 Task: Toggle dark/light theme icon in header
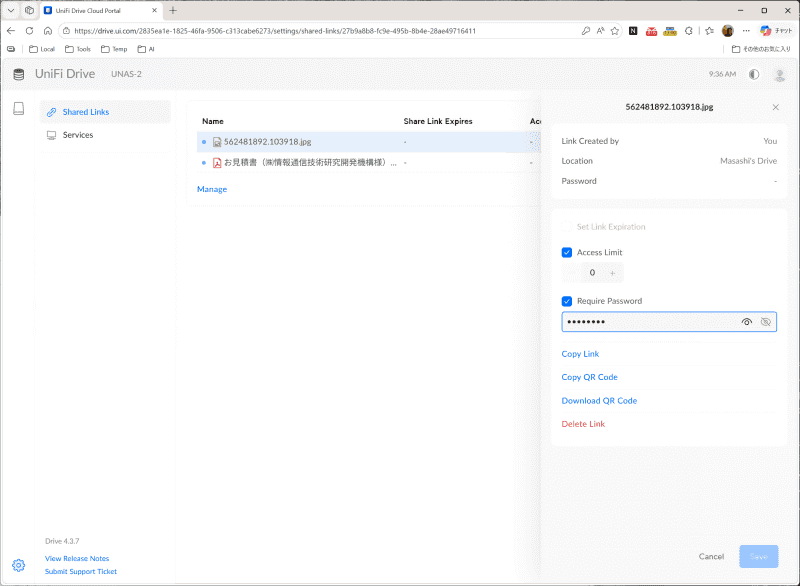(754, 74)
